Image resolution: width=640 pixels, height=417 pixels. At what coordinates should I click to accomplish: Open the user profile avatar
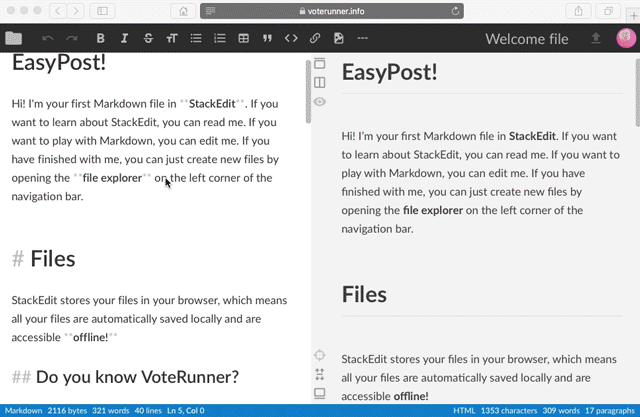point(626,38)
